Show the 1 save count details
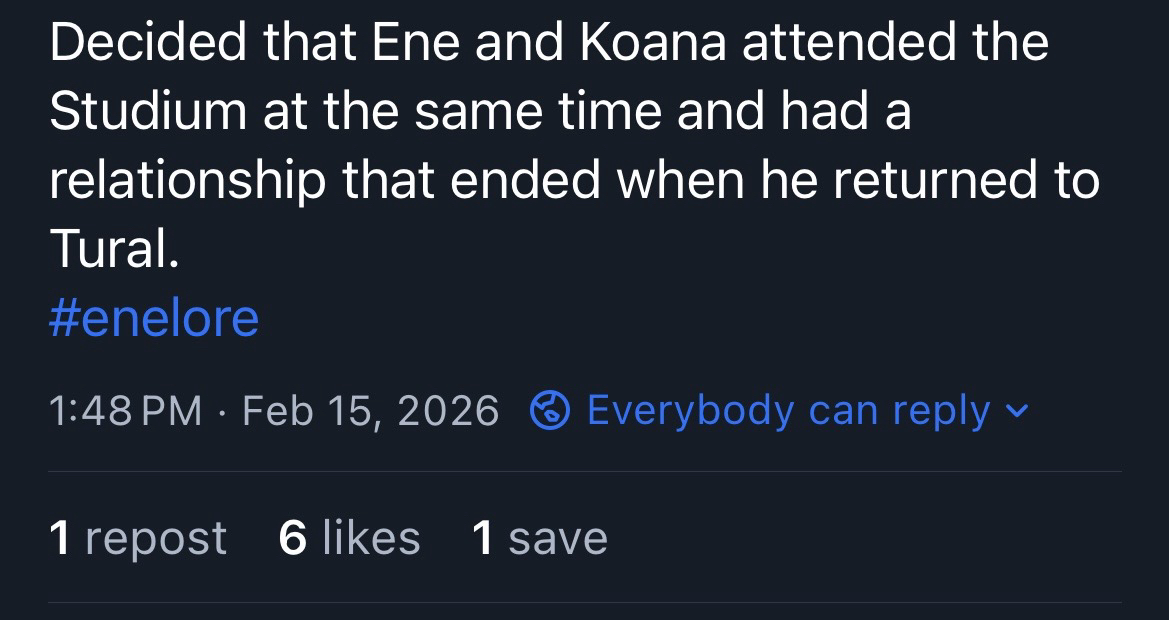This screenshot has height=620, width=1169. click(539, 539)
